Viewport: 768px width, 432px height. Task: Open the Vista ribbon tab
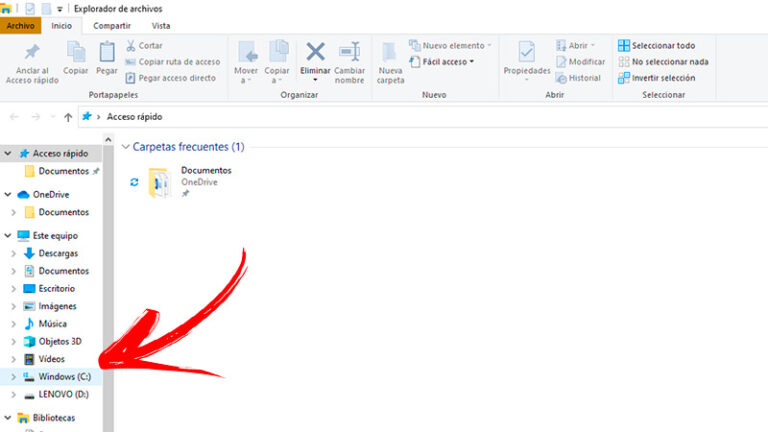point(160,26)
